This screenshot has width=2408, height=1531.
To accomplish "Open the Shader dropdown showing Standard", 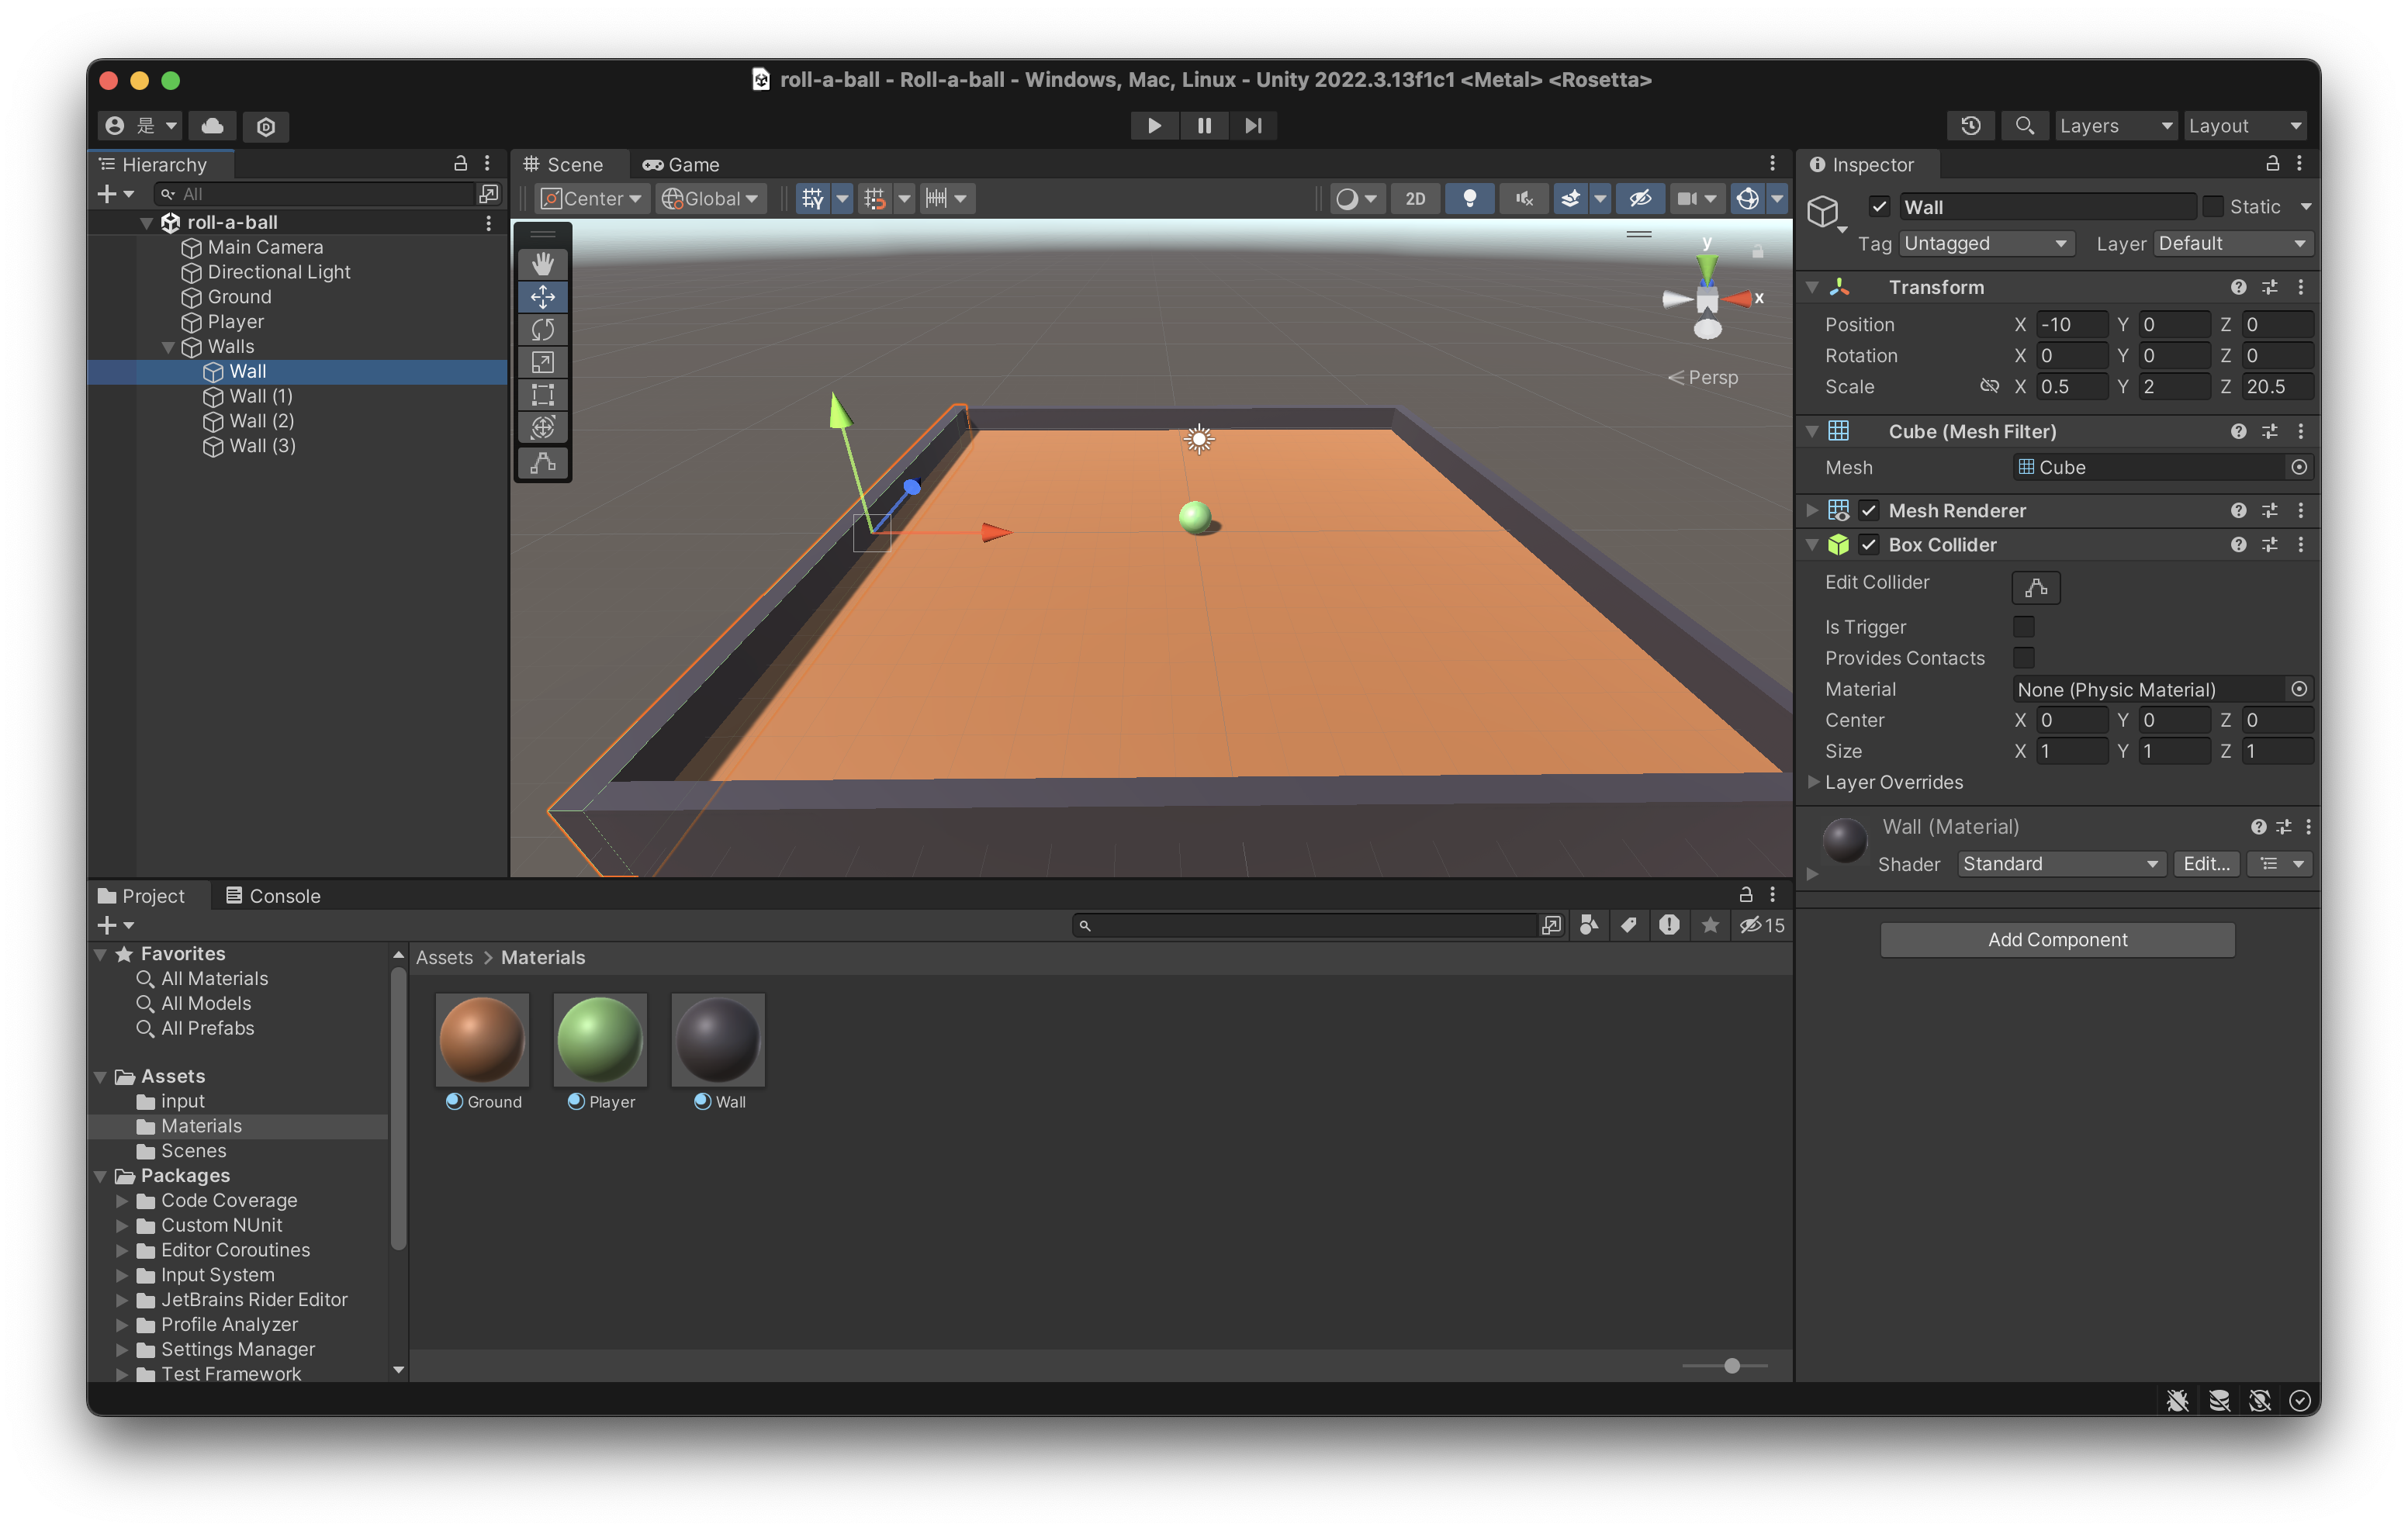I will tap(2061, 864).
